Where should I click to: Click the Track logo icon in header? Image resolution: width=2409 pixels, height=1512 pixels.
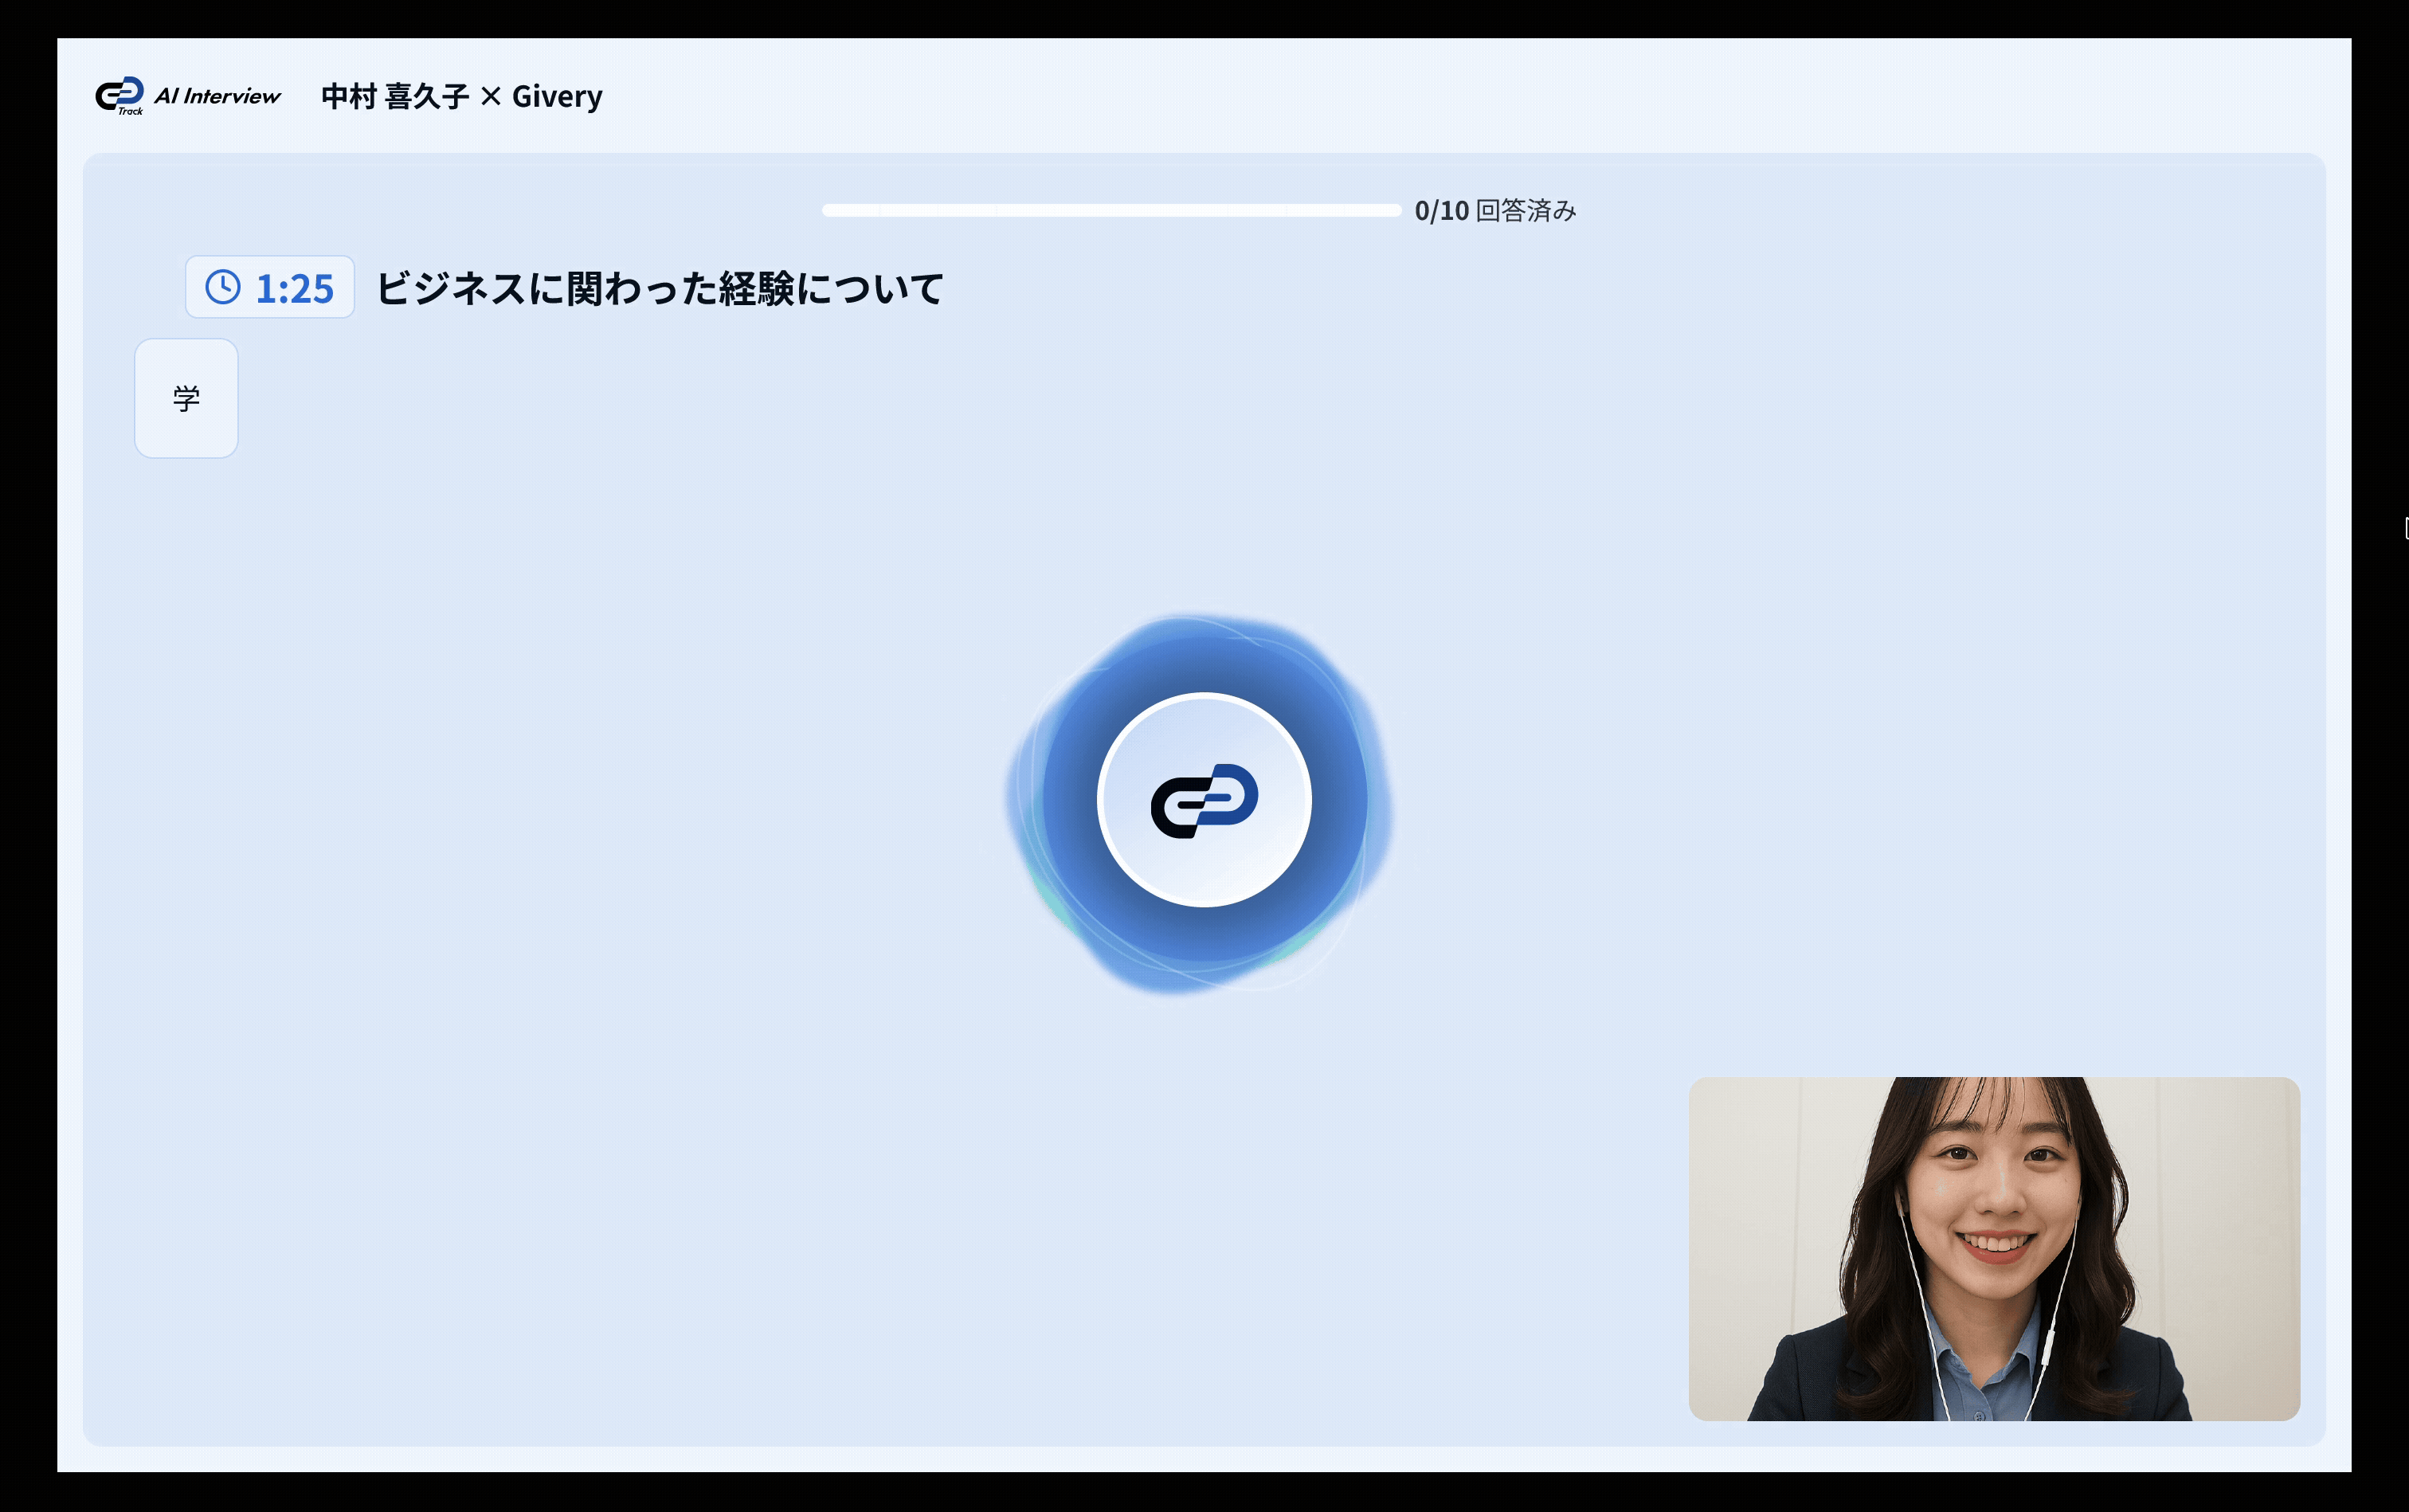(119, 93)
